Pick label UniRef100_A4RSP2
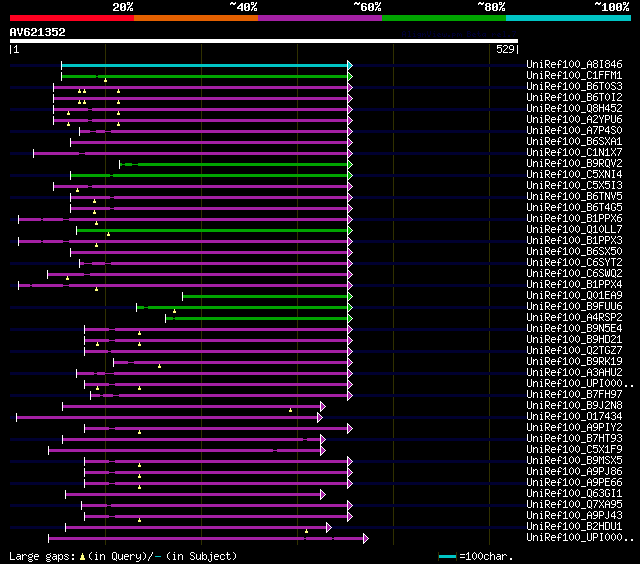This screenshot has height=564, width=640. pos(574,318)
